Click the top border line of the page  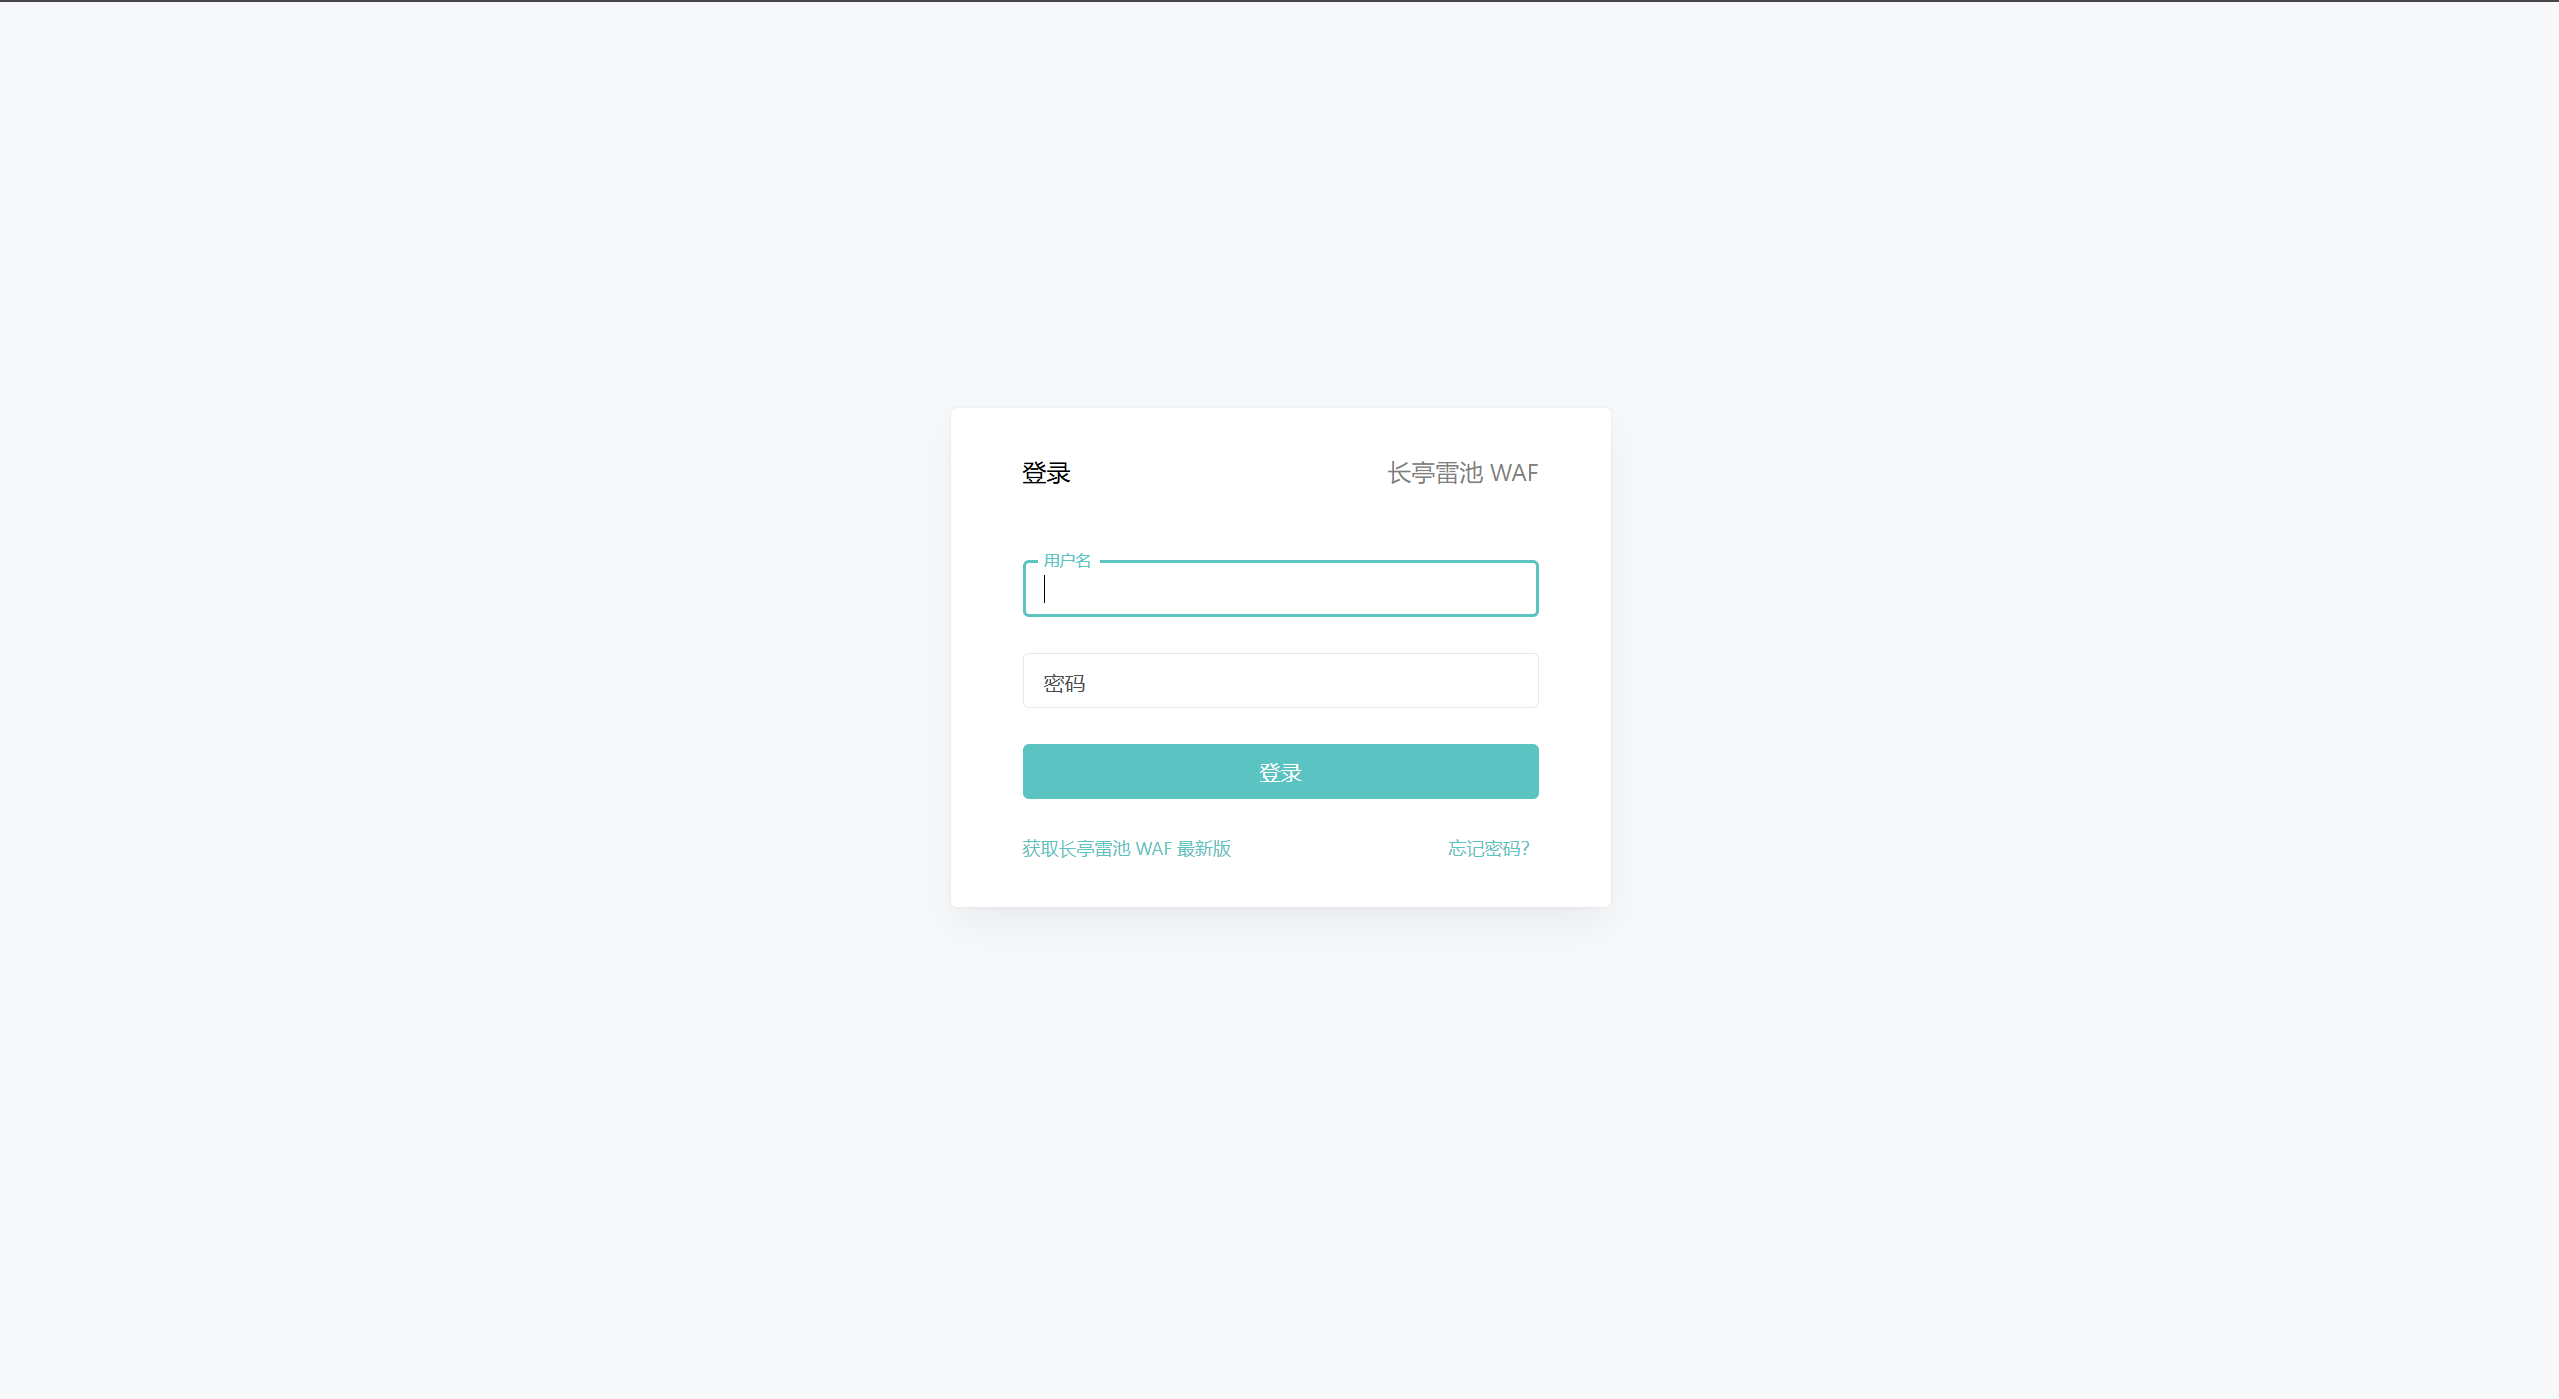click(1280, 1)
